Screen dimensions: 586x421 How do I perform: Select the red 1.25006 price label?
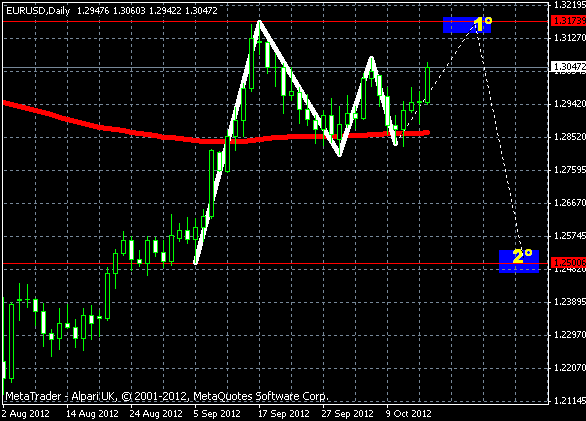point(568,262)
